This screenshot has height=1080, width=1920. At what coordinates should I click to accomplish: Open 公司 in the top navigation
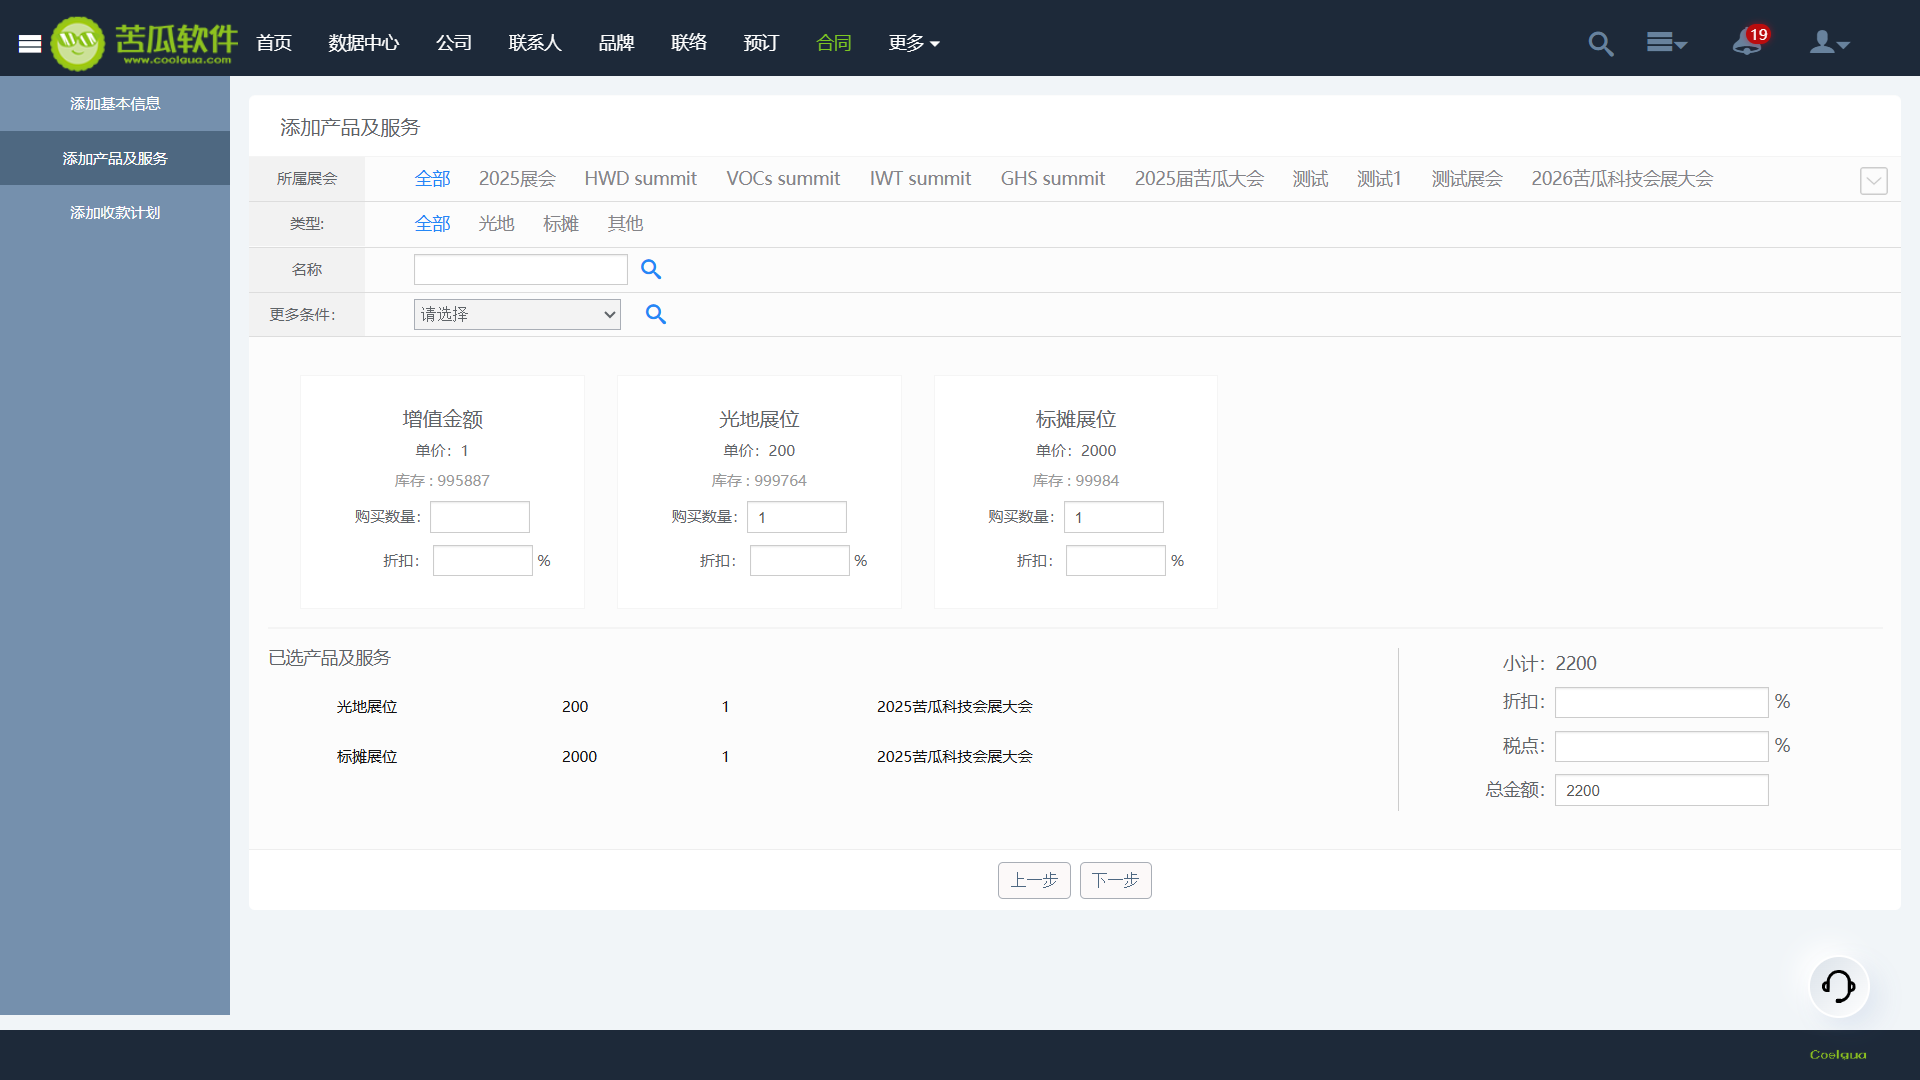[x=454, y=43]
